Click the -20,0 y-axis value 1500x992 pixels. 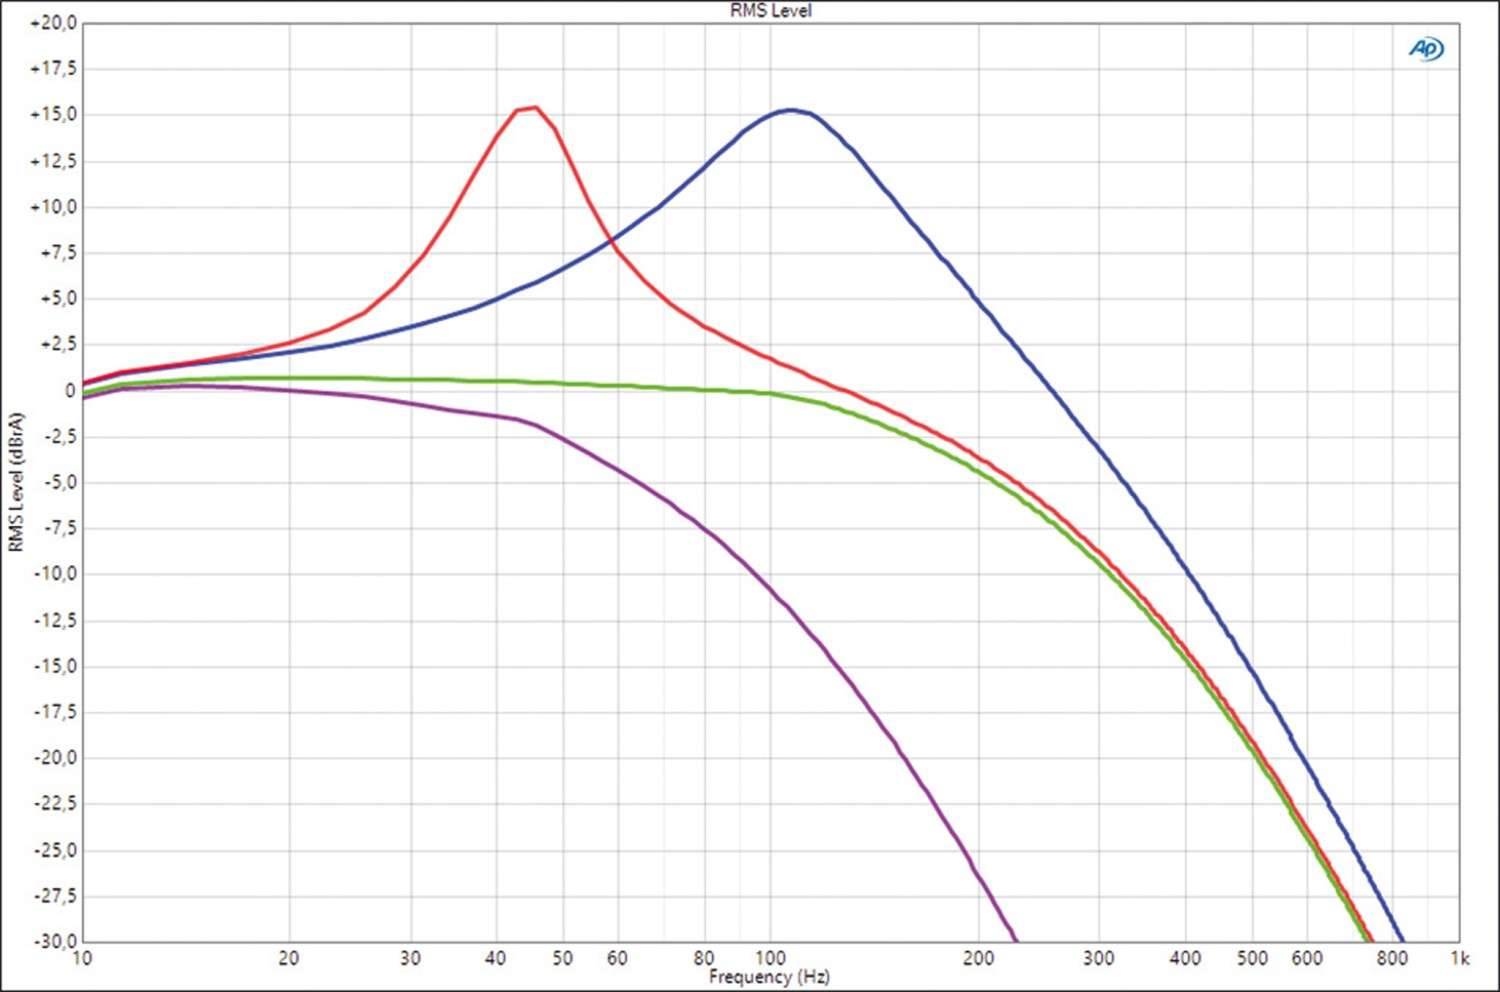54,758
